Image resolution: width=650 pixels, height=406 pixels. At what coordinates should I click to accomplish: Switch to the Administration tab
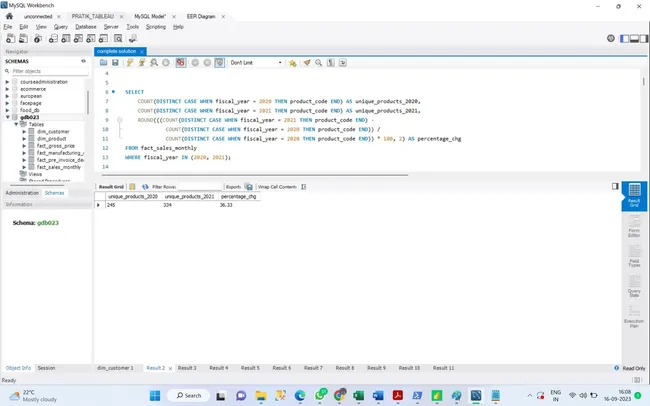point(22,193)
